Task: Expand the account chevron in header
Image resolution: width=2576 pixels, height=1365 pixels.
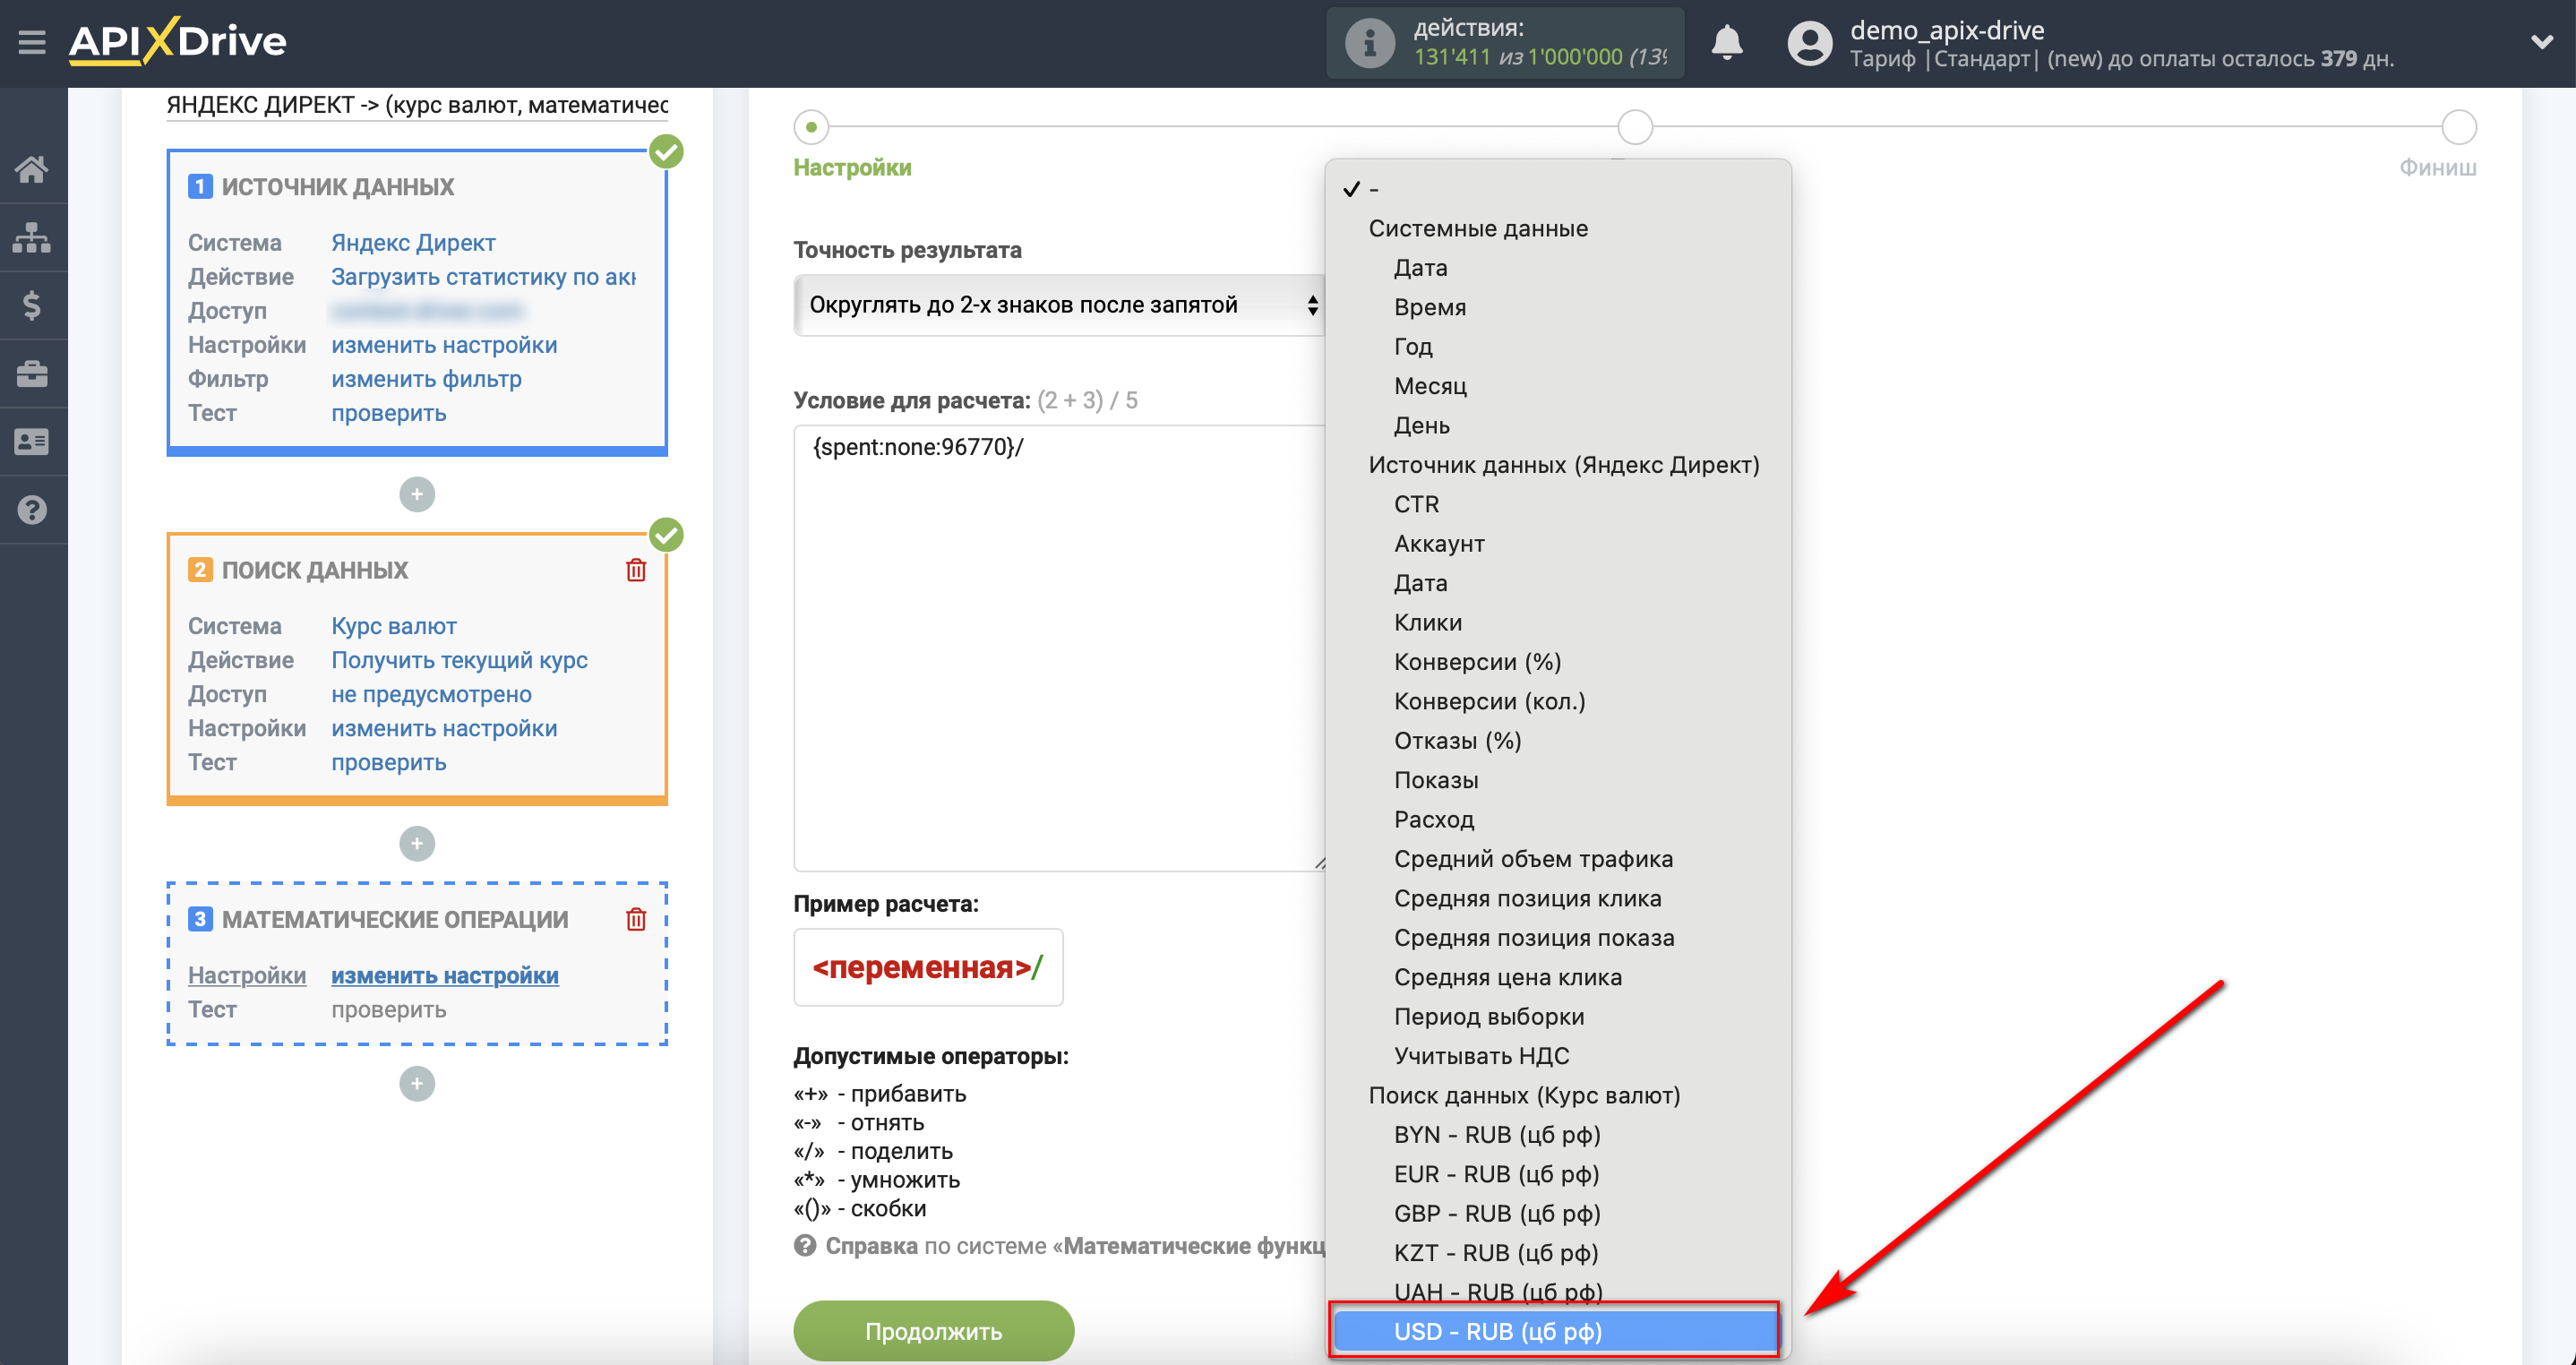Action: pyautogui.click(x=2541, y=42)
